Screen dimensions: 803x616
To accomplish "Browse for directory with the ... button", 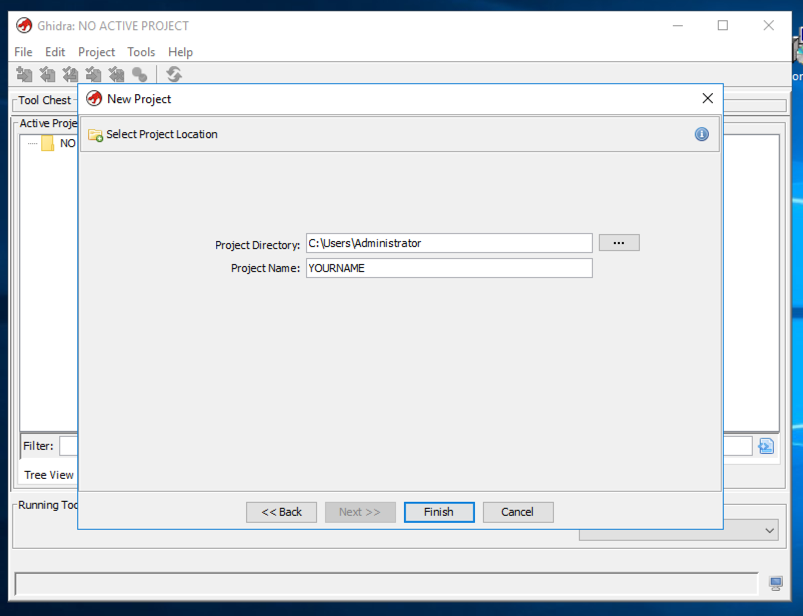I will [x=619, y=243].
